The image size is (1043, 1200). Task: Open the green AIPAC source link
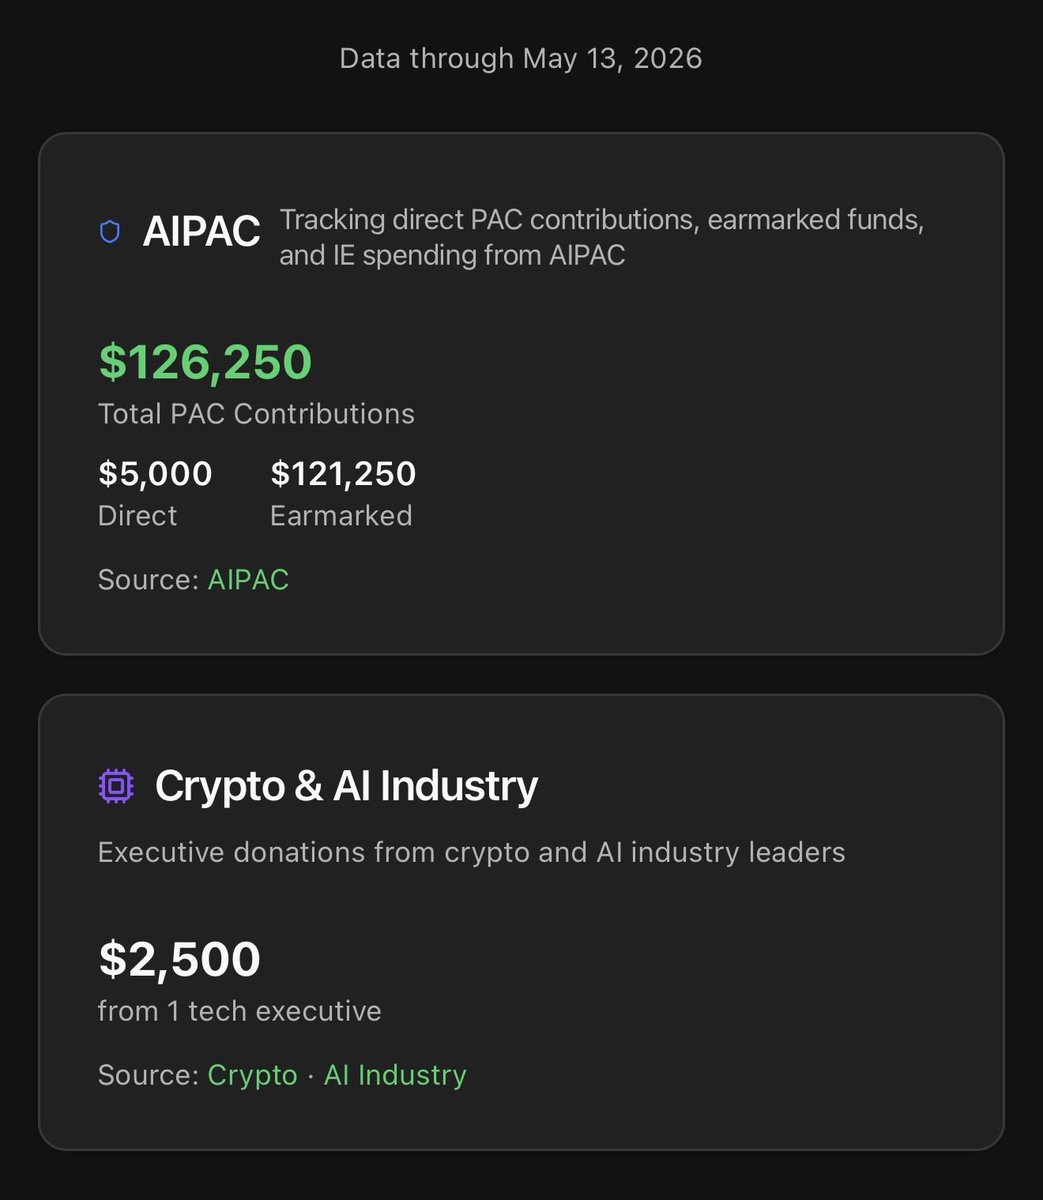coord(248,580)
